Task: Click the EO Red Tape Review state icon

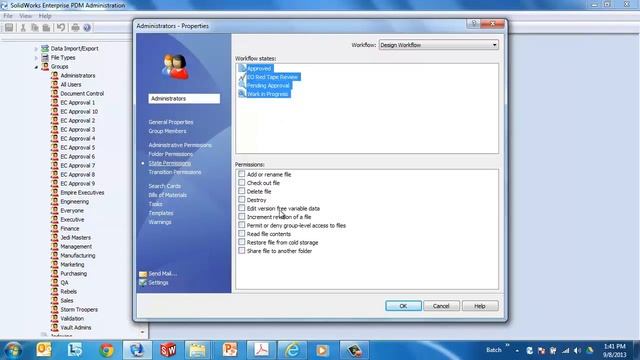Action: click(242, 77)
